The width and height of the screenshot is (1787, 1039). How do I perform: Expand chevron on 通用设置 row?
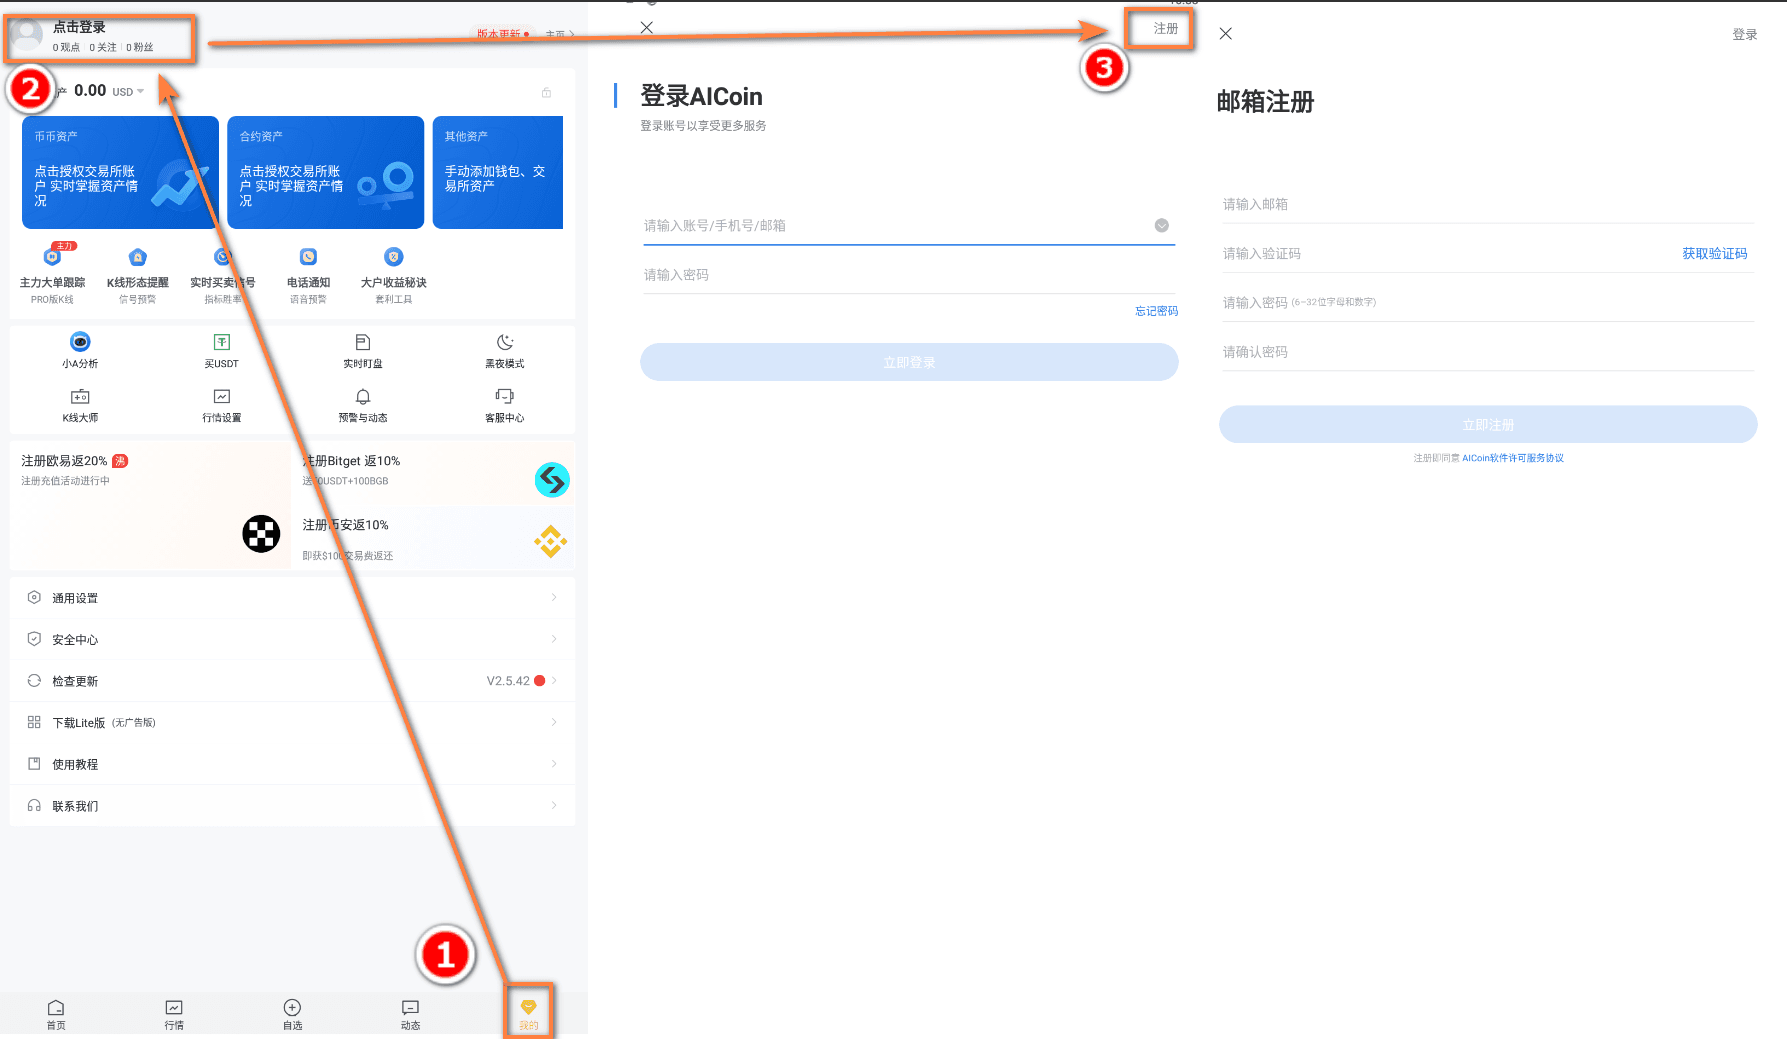click(554, 597)
